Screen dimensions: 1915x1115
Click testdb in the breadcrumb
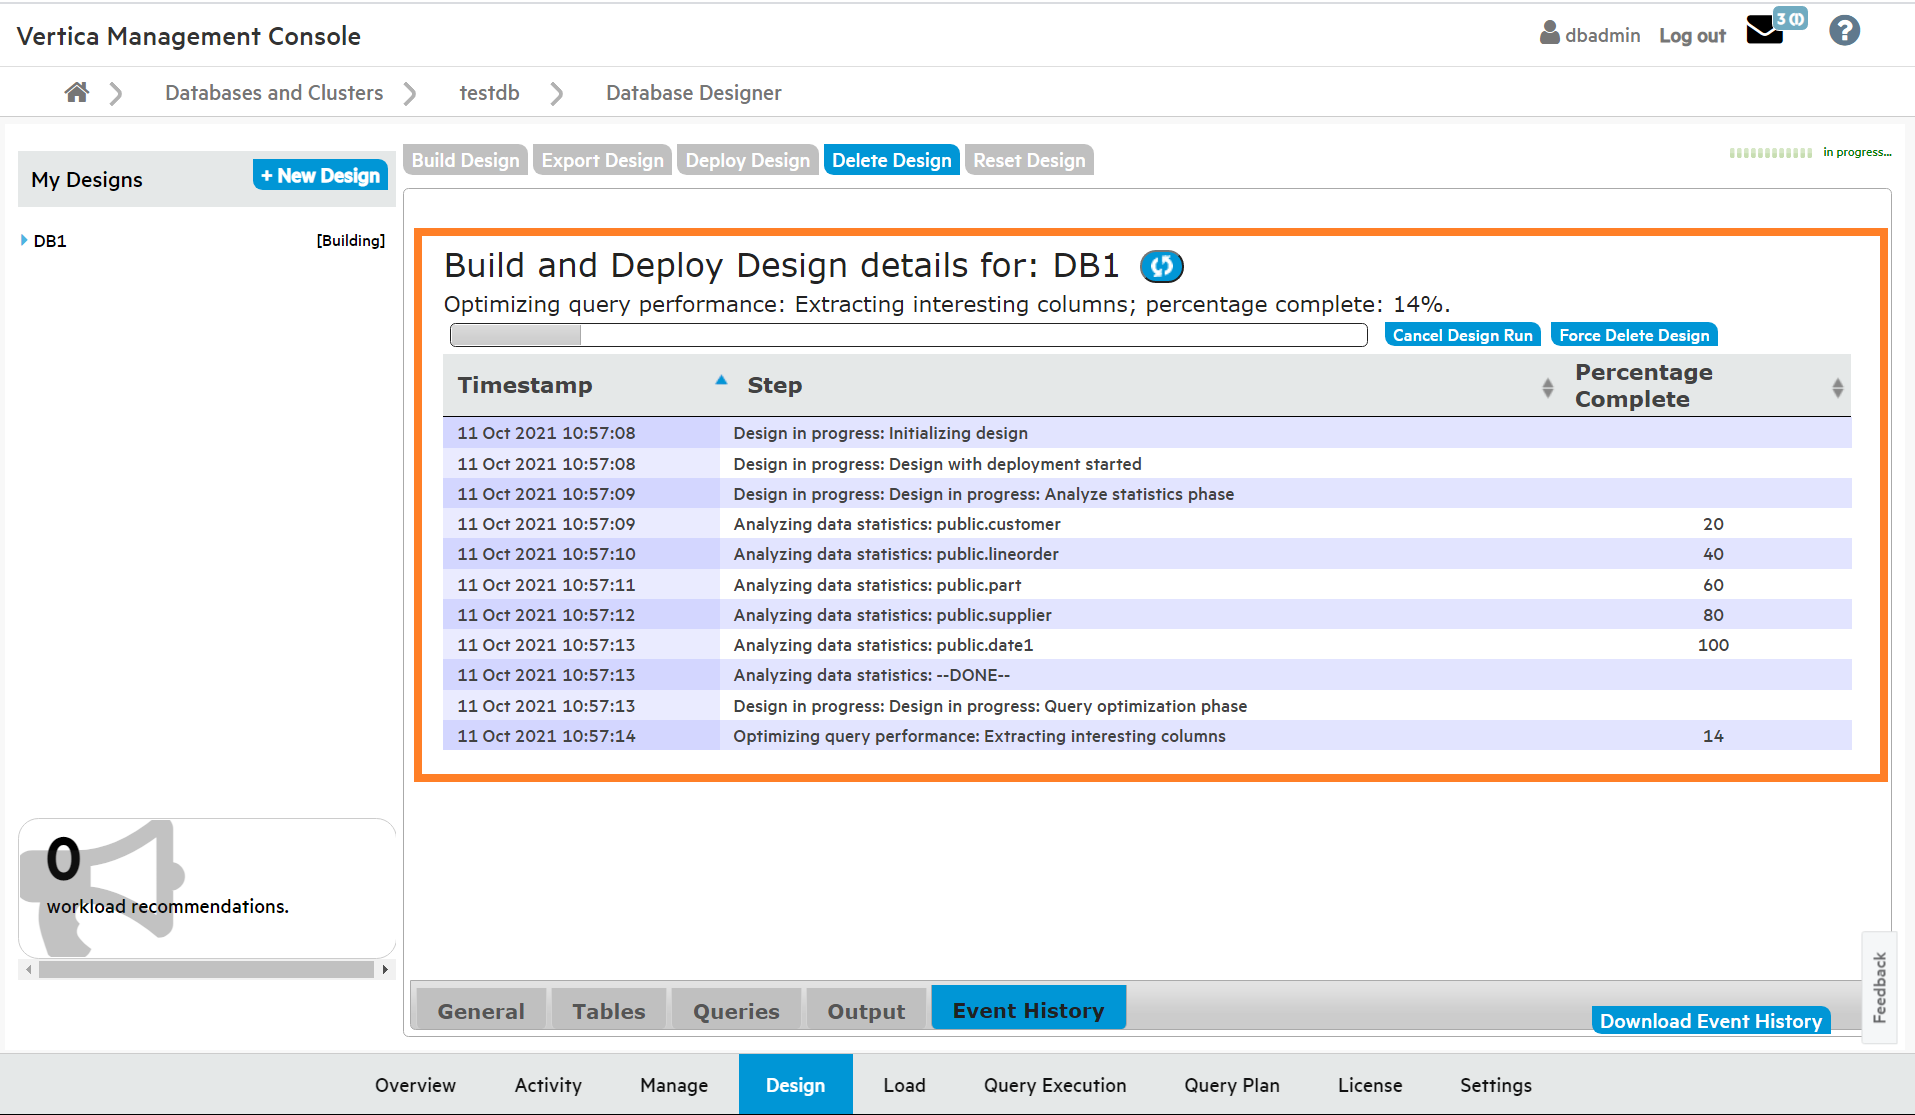(489, 93)
